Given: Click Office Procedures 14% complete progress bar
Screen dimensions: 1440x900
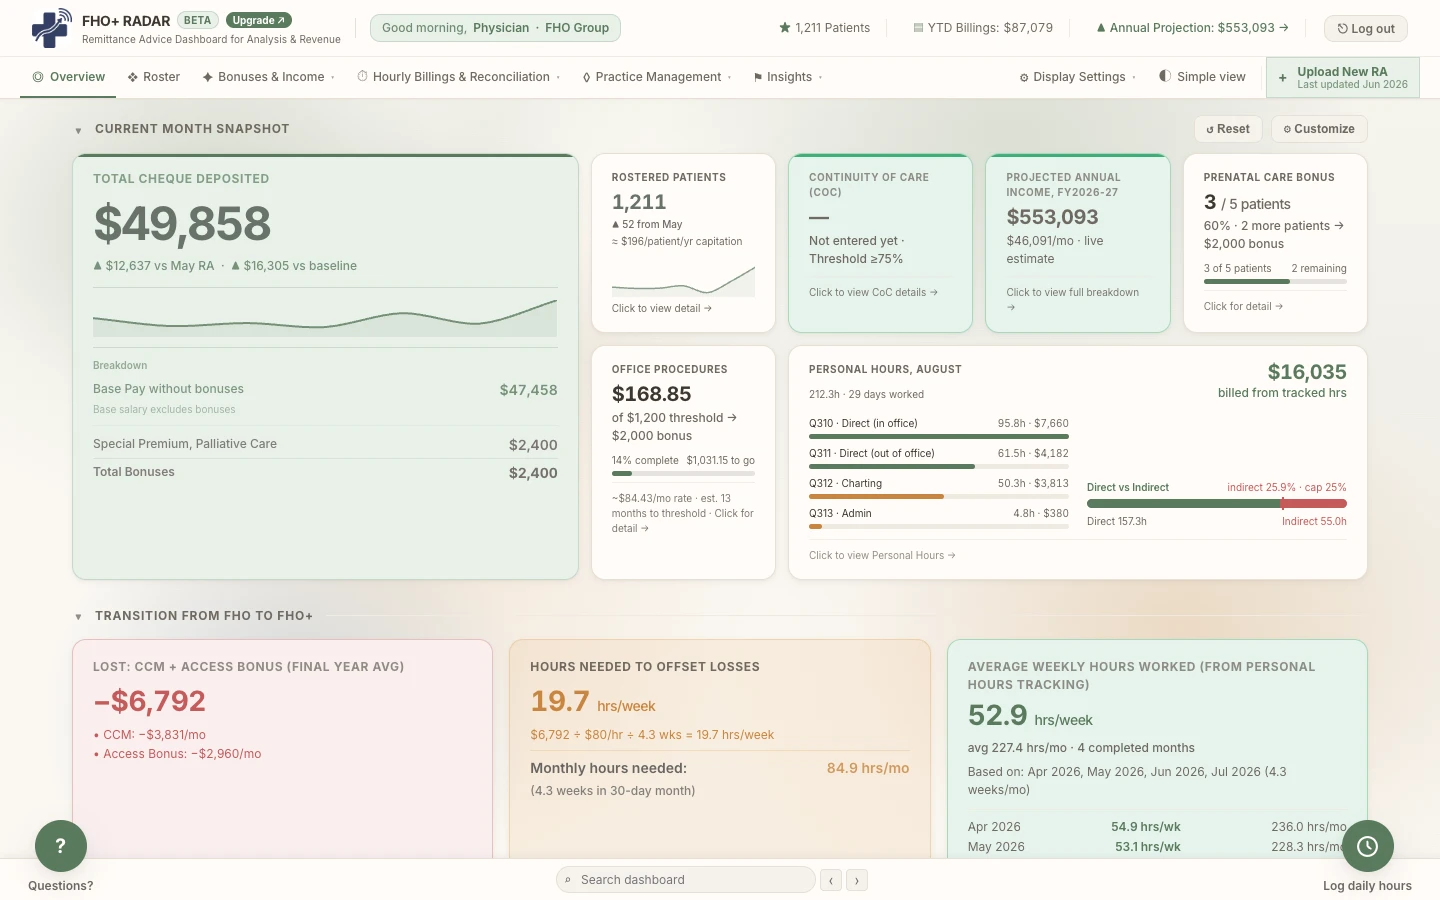Looking at the screenshot, I should 683,474.
